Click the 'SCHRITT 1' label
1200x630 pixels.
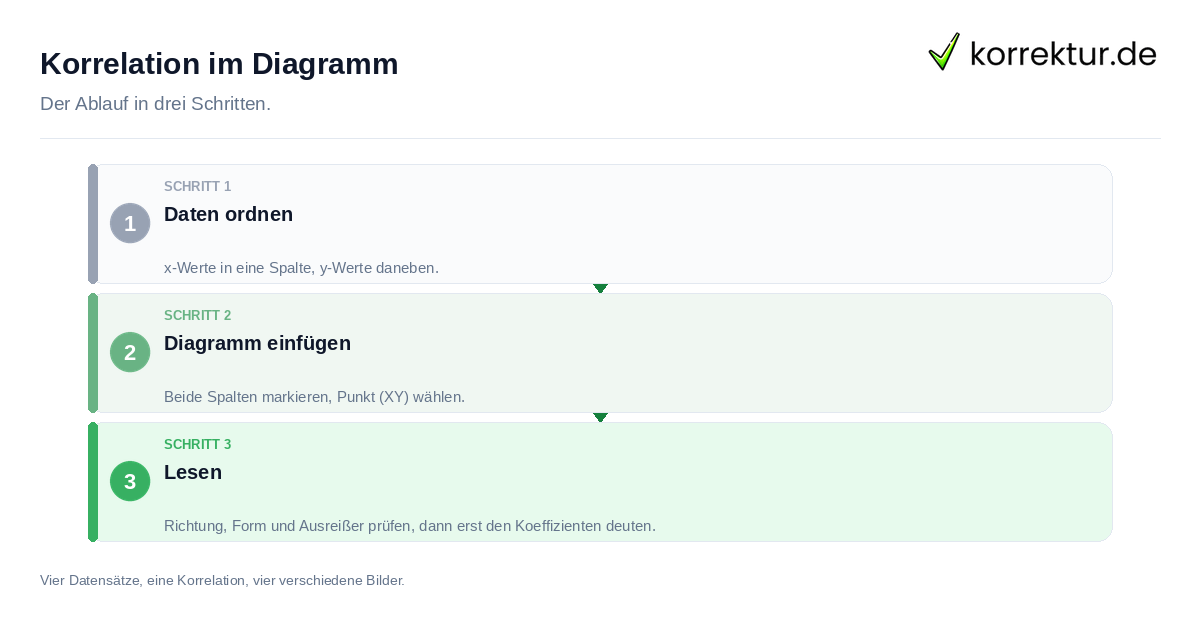click(197, 186)
